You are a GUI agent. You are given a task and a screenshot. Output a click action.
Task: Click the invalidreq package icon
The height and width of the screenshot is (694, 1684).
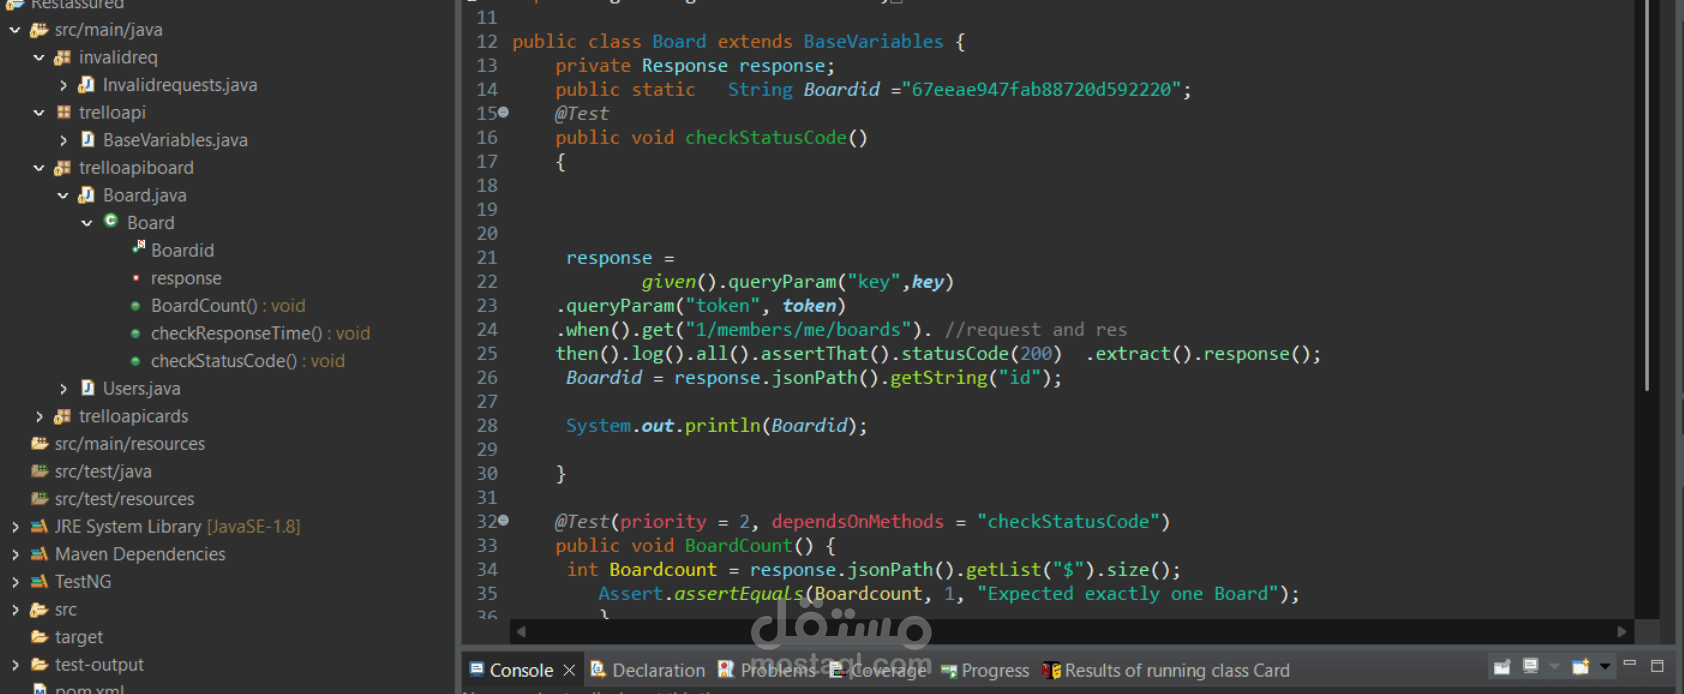(63, 58)
